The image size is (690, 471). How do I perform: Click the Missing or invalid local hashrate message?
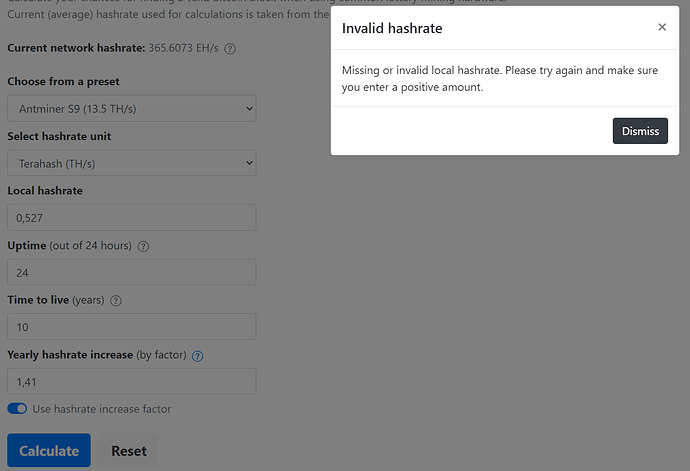(x=500, y=79)
